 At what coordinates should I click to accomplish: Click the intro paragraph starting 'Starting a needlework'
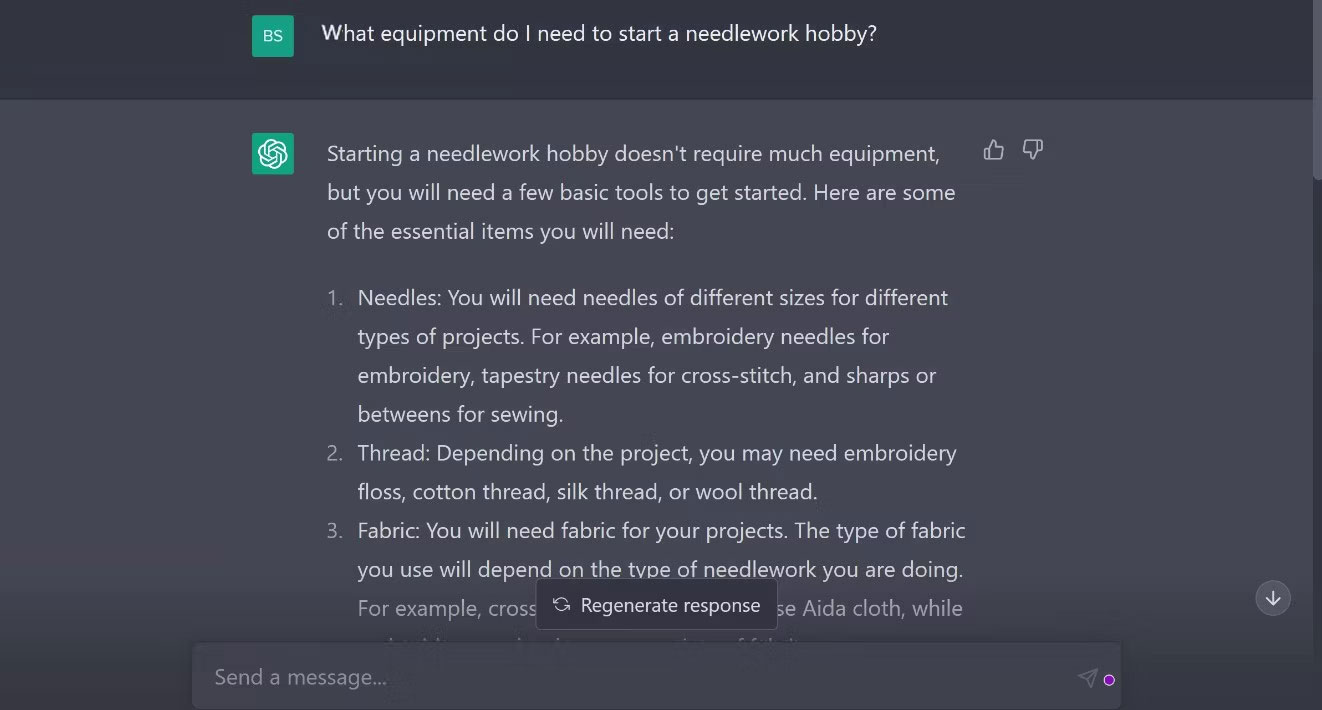(x=640, y=192)
